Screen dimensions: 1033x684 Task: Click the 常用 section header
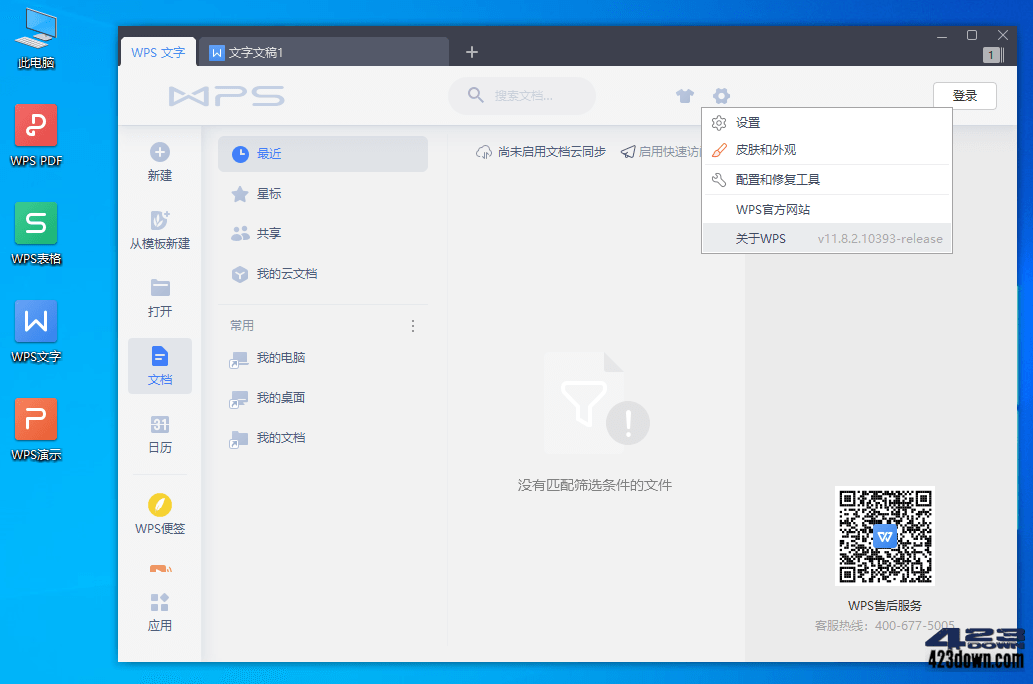(x=242, y=326)
